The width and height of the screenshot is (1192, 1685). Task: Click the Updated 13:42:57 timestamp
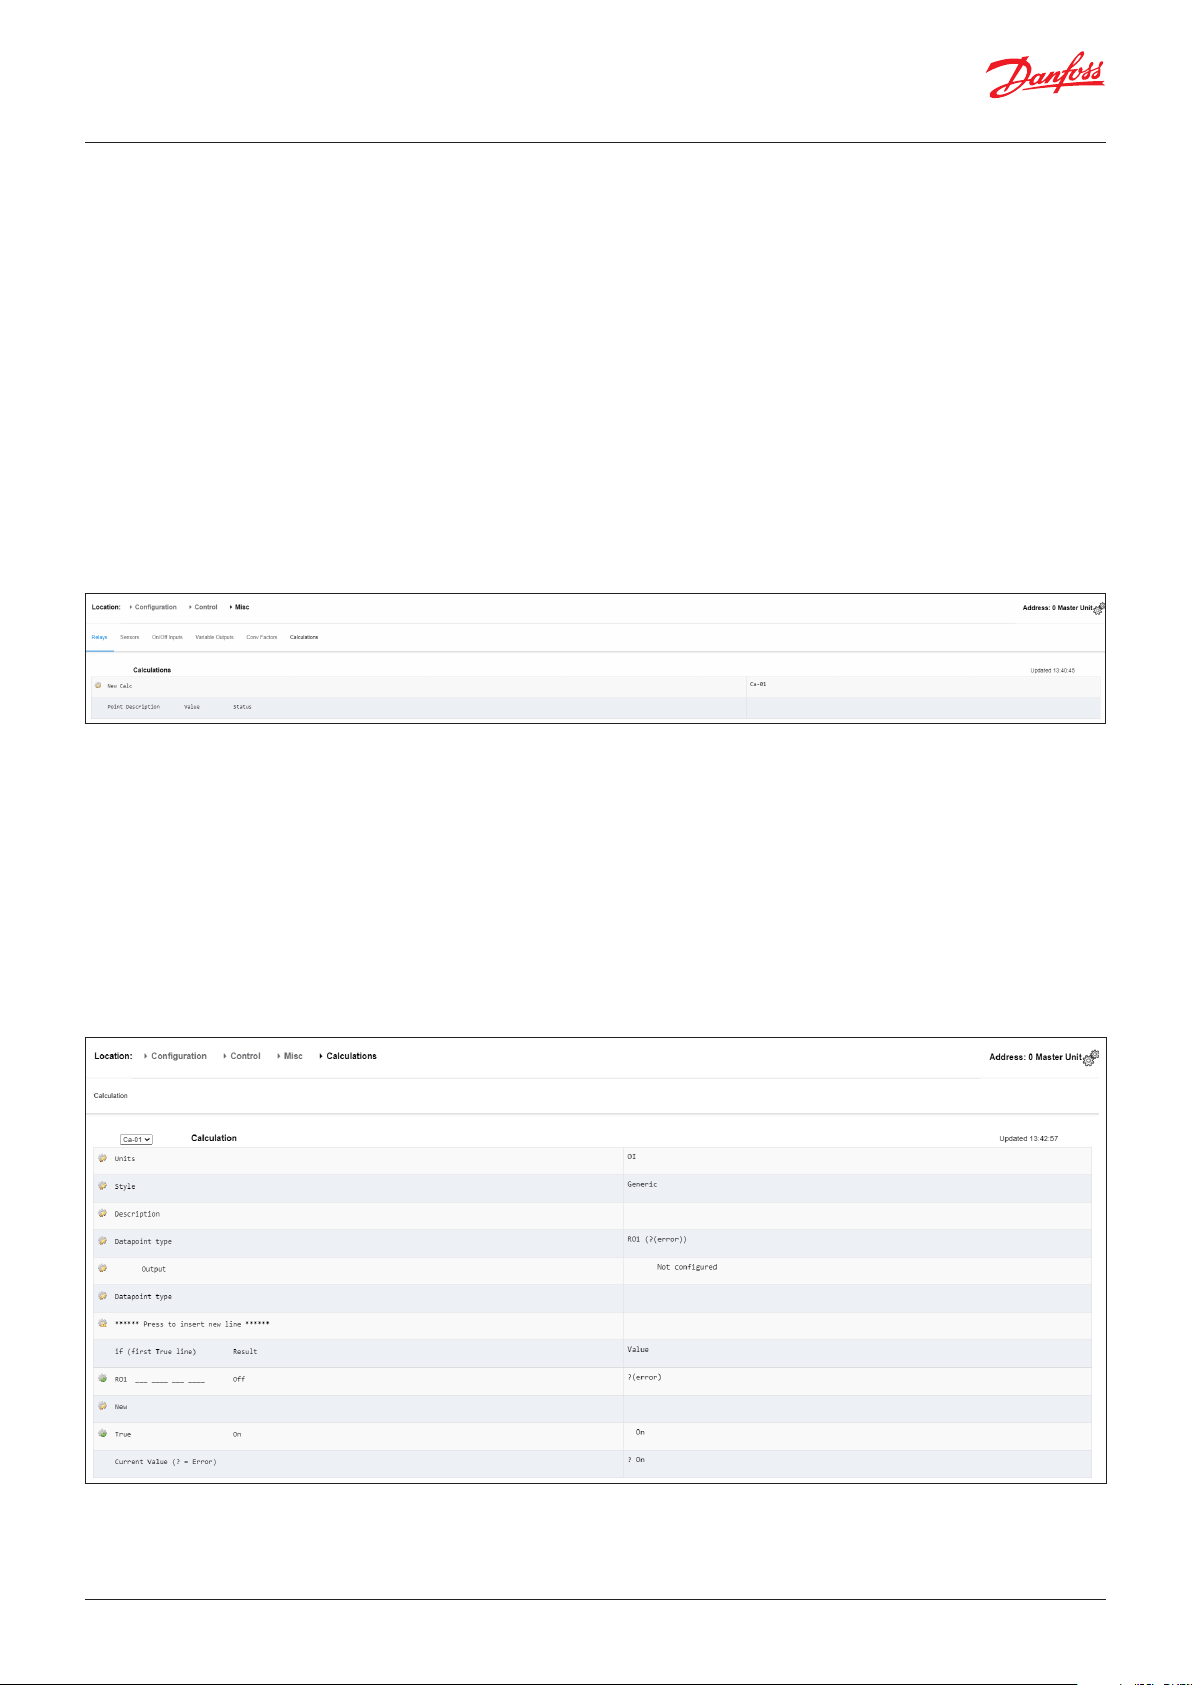[1029, 1139]
